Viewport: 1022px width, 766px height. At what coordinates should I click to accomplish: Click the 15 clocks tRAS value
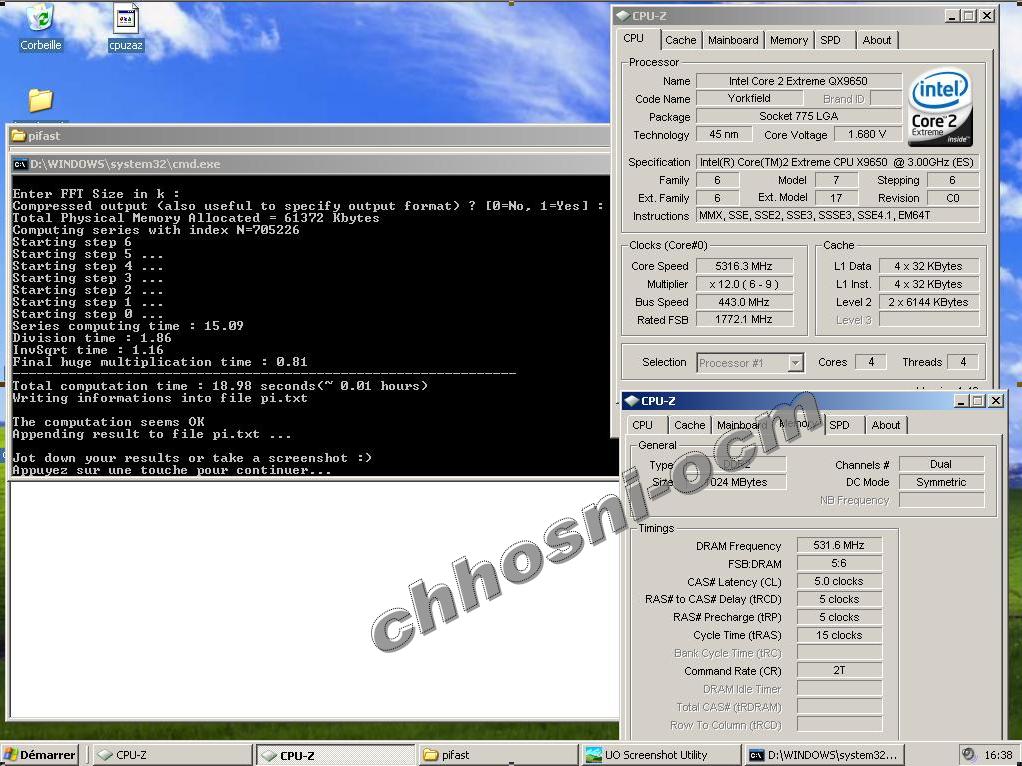[839, 635]
